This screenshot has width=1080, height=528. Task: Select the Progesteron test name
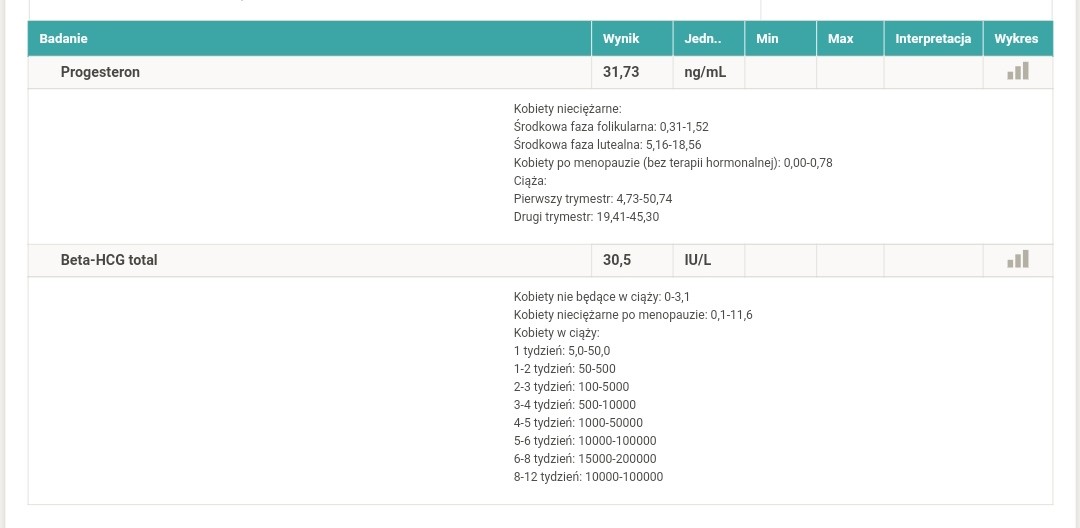pyautogui.click(x=100, y=73)
